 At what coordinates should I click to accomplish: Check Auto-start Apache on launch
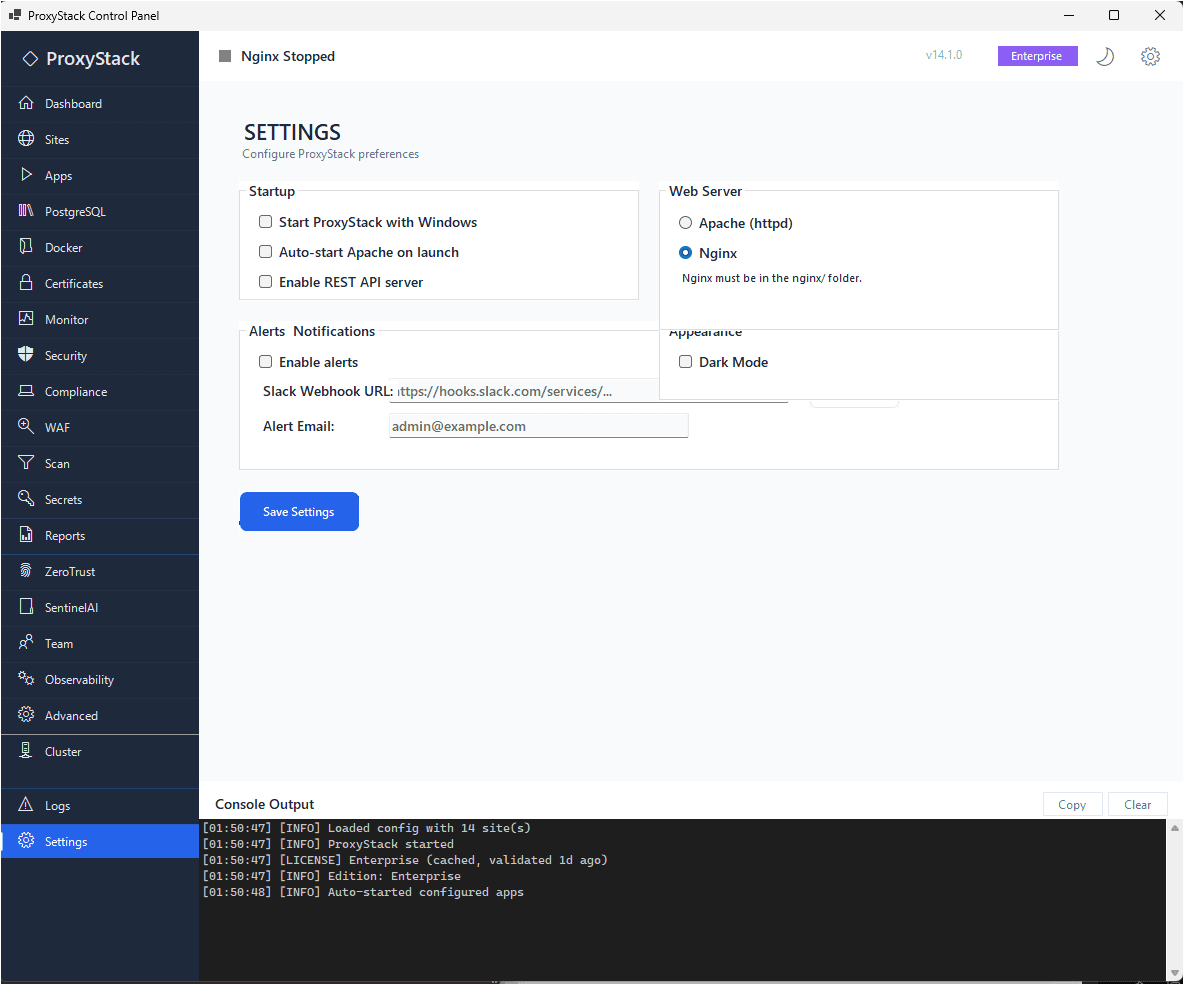coord(265,252)
